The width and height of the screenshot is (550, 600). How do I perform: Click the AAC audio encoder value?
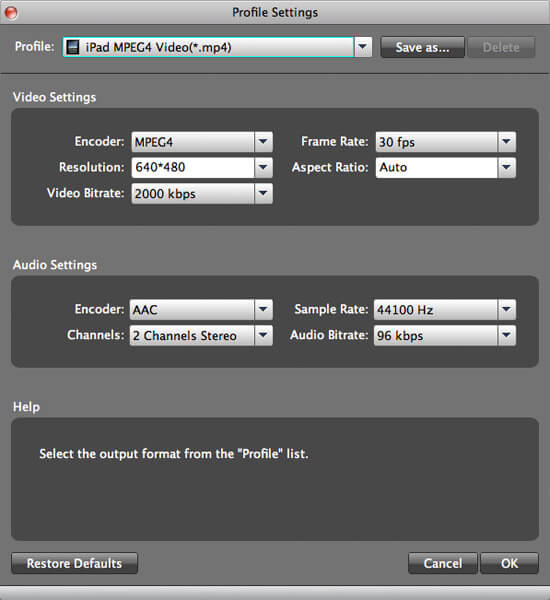pyautogui.click(x=145, y=310)
